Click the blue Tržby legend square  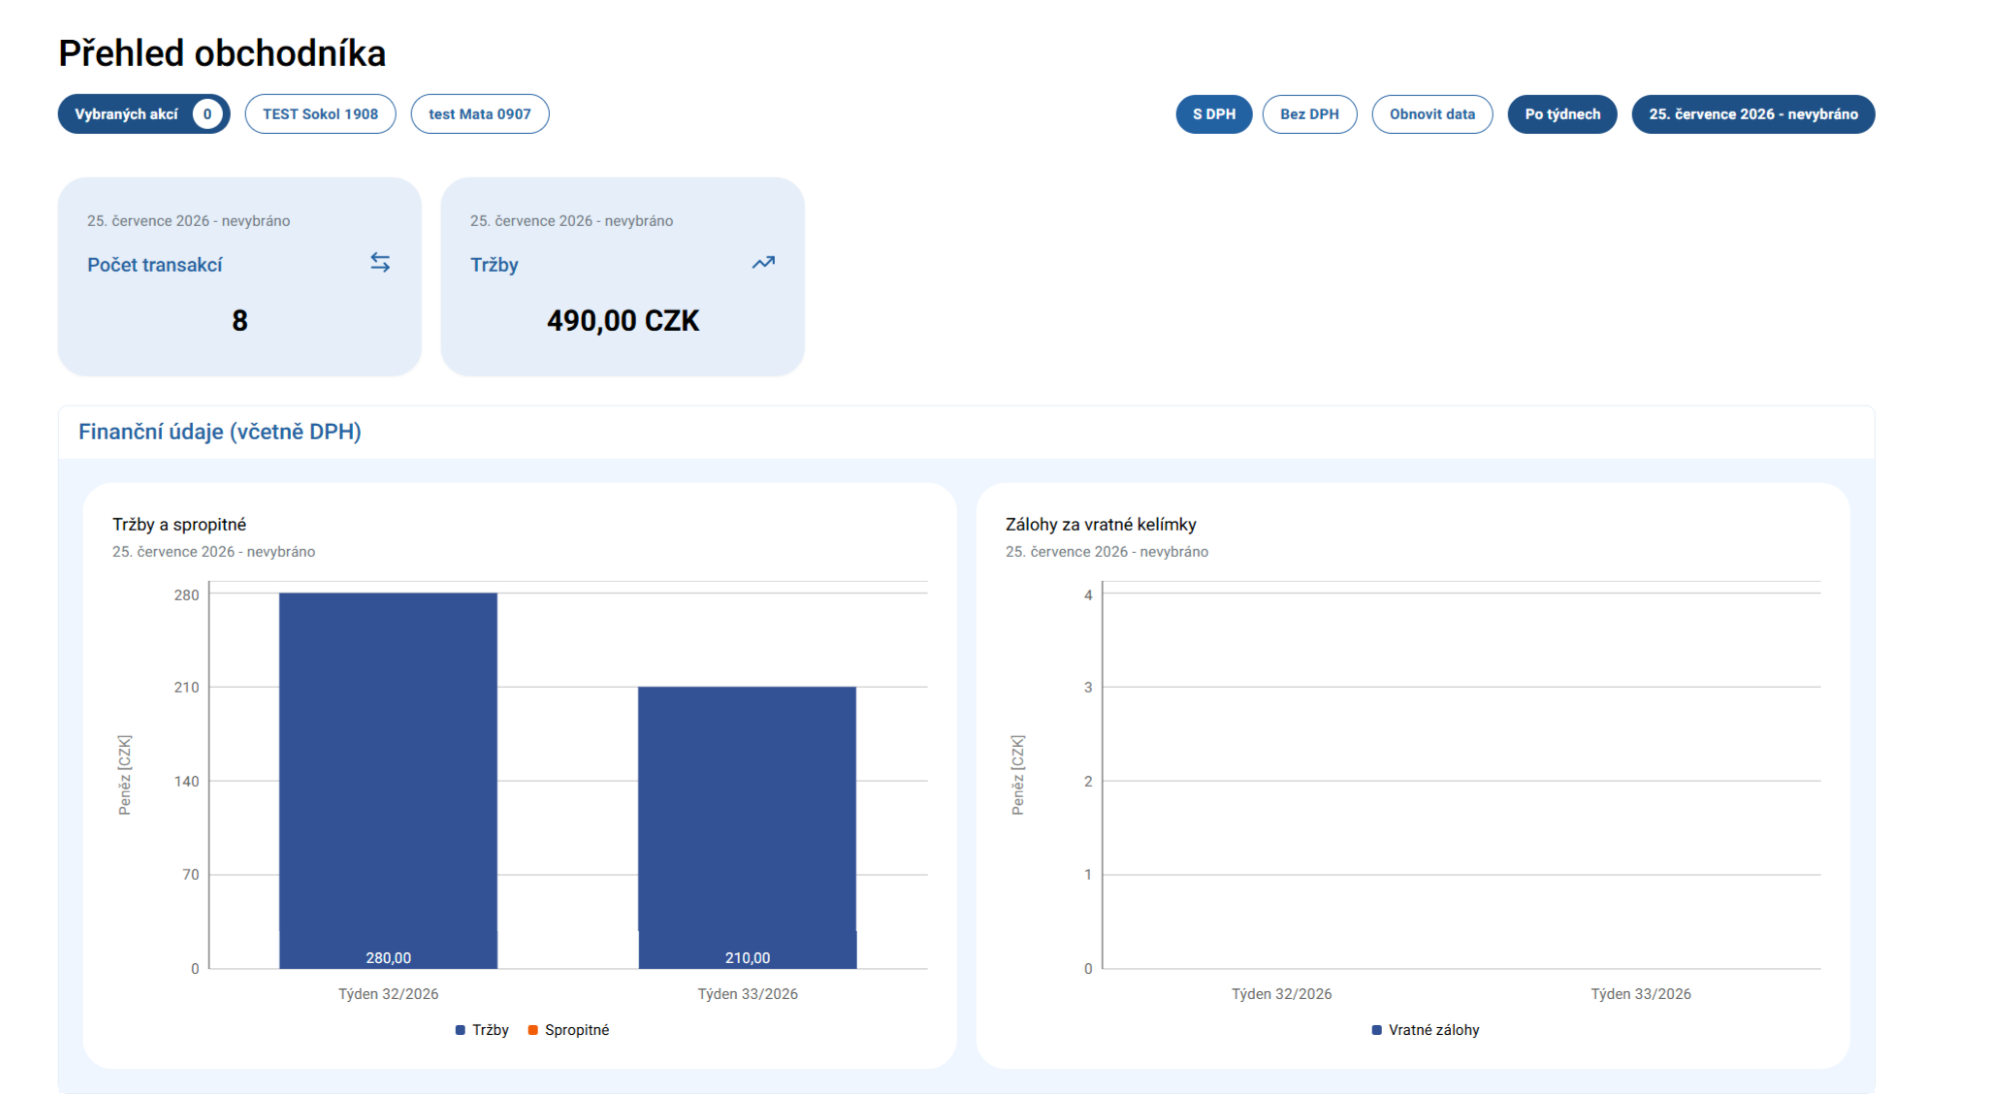pyautogui.click(x=460, y=1030)
